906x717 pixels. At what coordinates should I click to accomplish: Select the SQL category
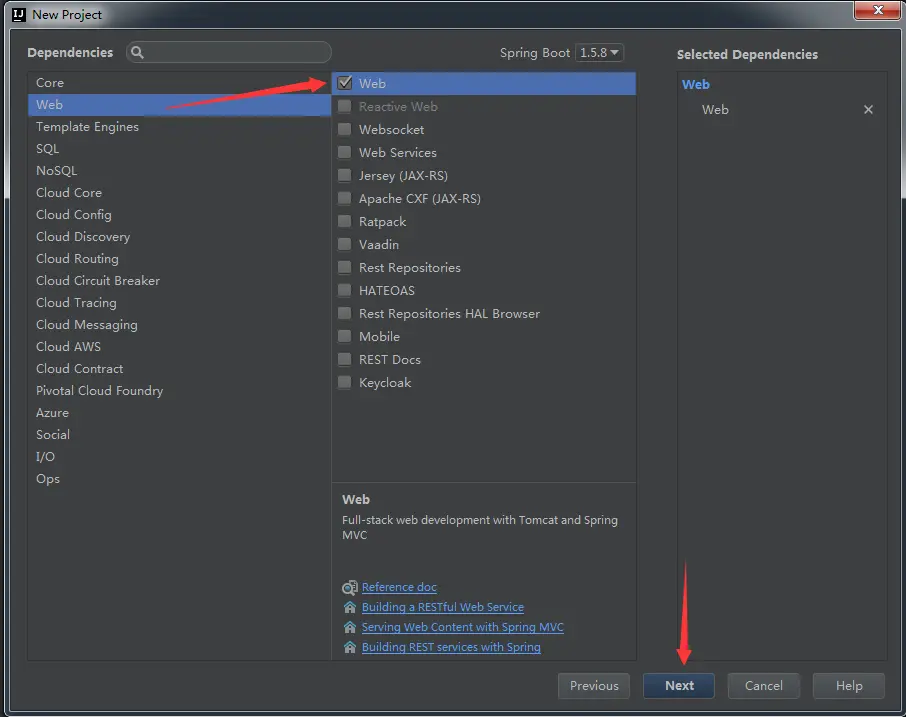click(x=179, y=148)
